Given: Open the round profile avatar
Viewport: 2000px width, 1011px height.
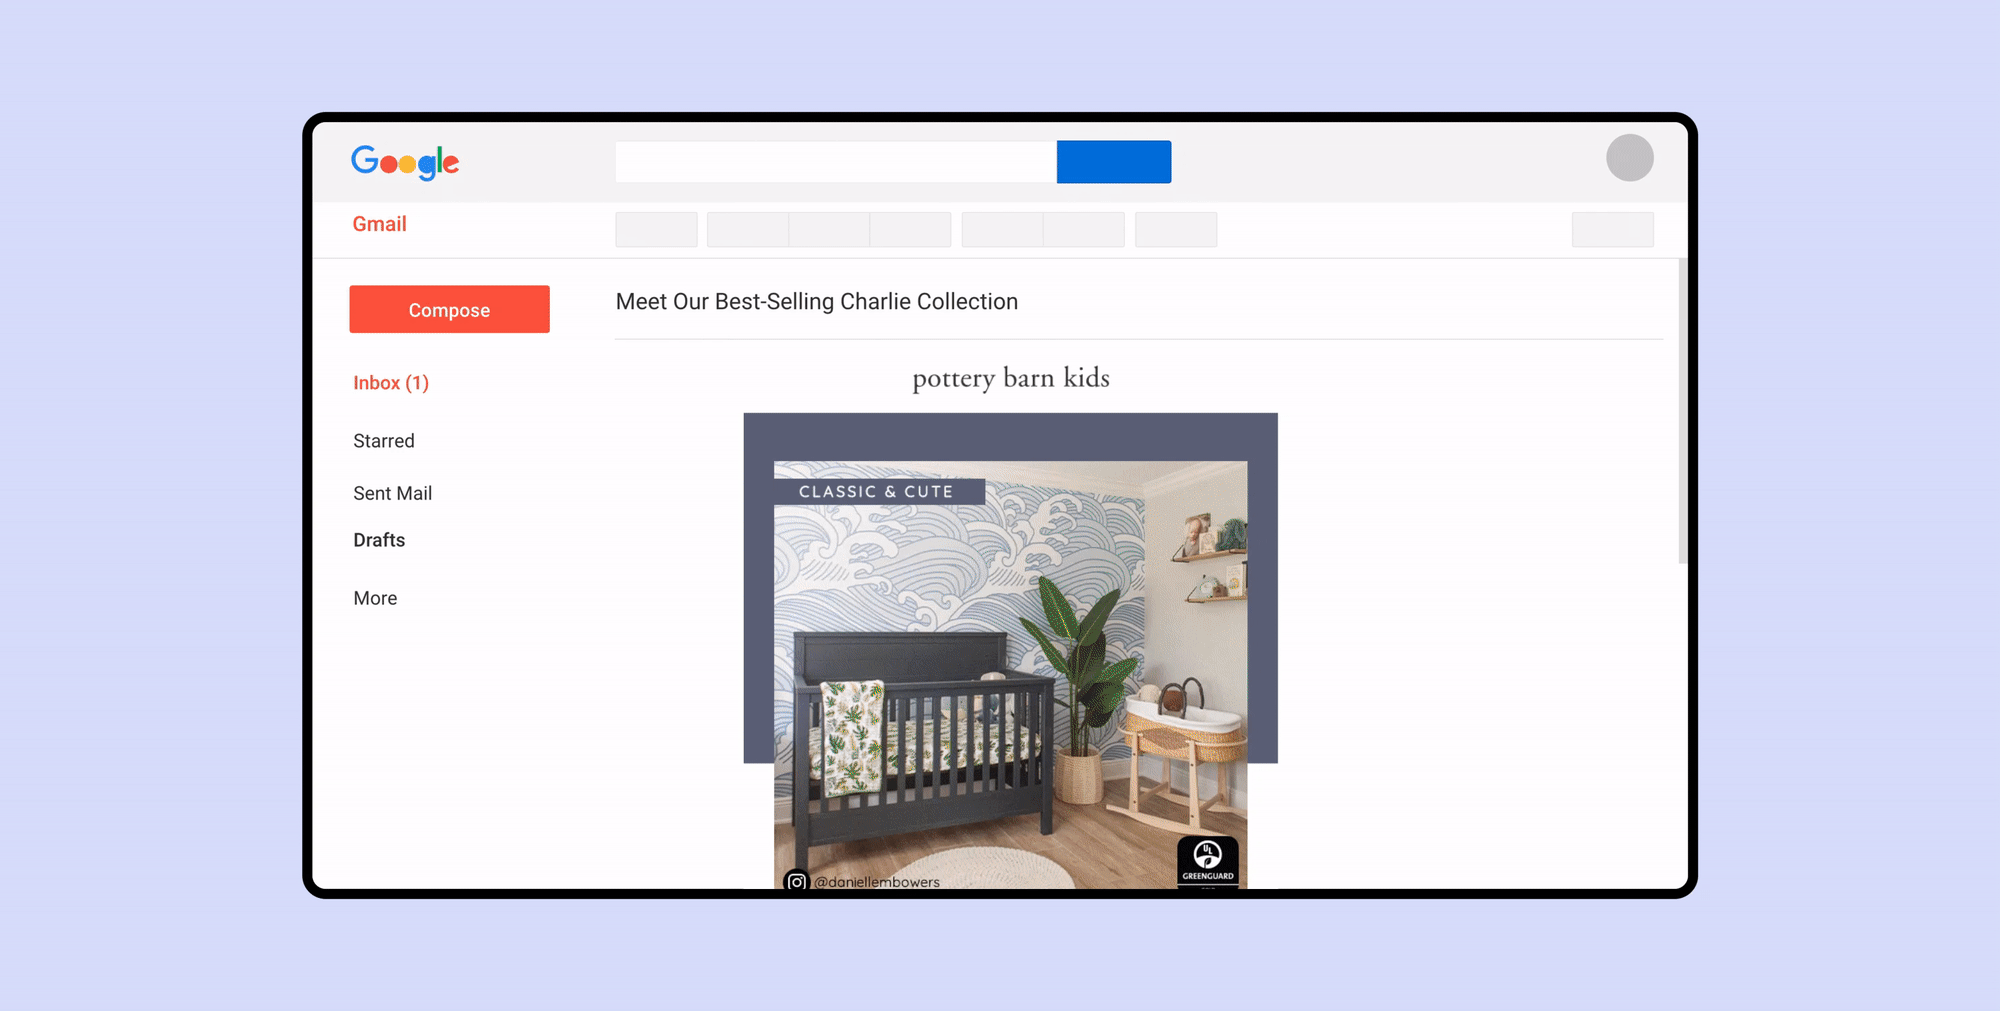Looking at the screenshot, I should click(1629, 158).
